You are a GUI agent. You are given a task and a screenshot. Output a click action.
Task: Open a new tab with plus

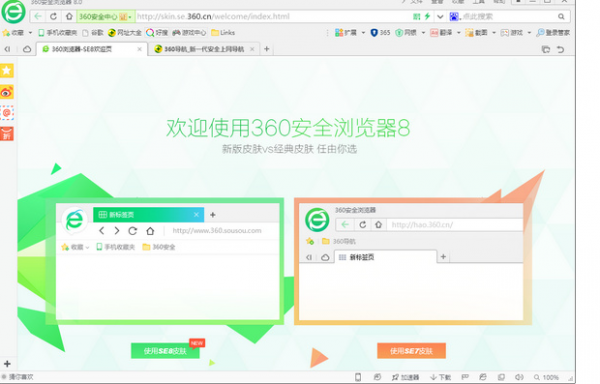[267, 49]
